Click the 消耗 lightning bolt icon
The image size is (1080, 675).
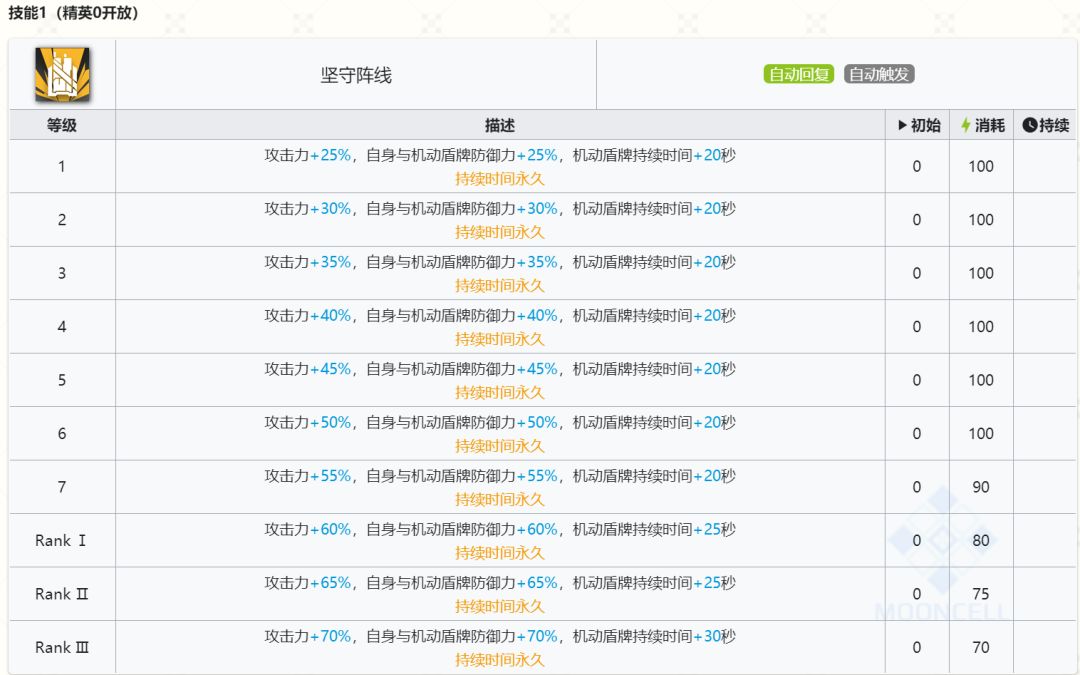click(x=965, y=126)
